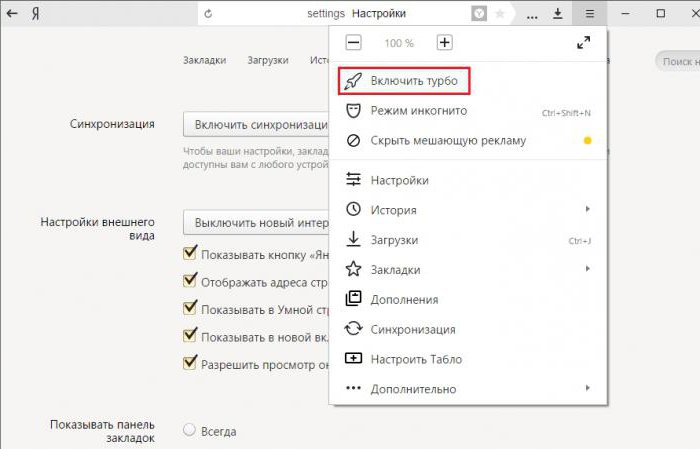Enter fullscreen mode with the arrows icon
Image resolution: width=700 pixels, height=449 pixels.
pos(583,43)
